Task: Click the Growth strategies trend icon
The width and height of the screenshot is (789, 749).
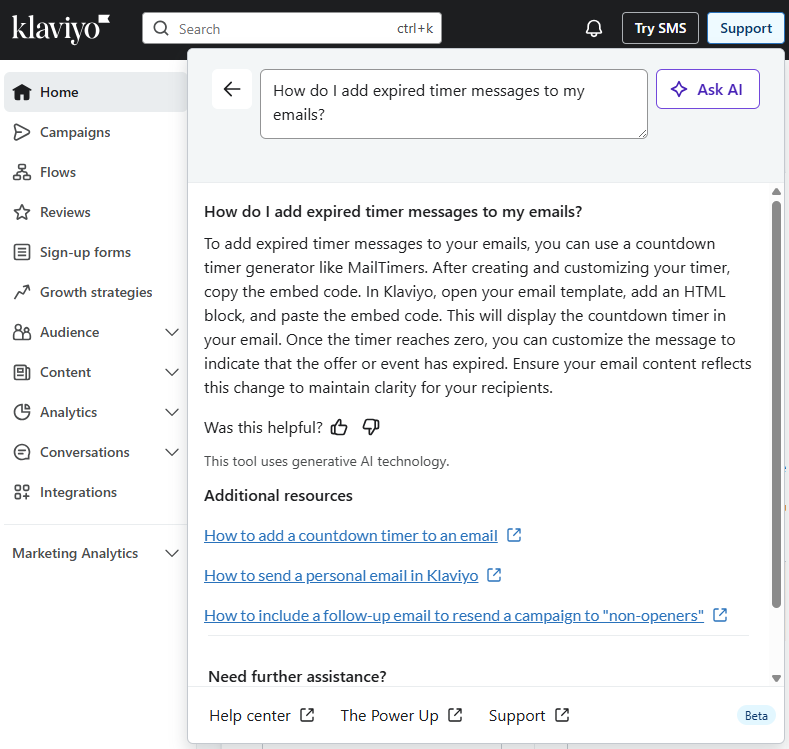Action: click(x=22, y=292)
